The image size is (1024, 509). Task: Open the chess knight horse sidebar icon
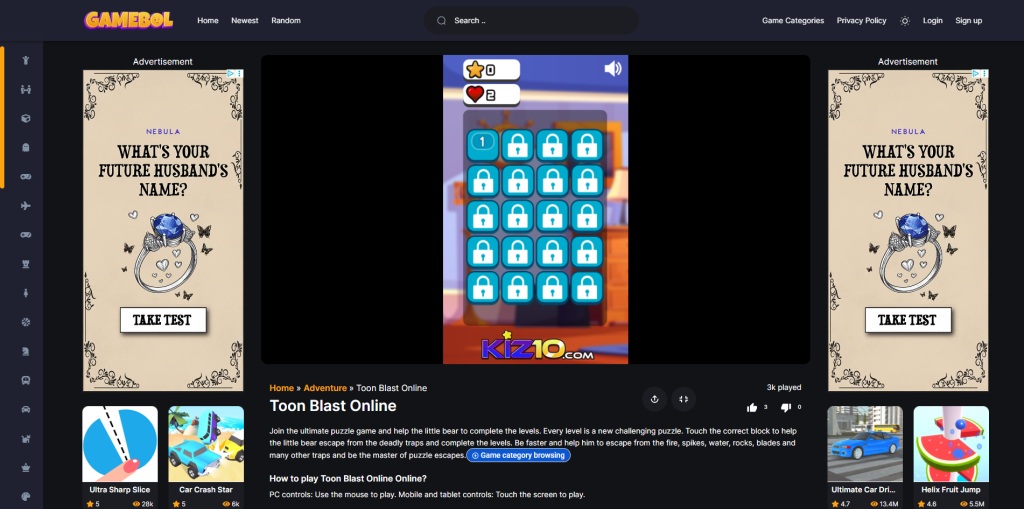tap(25, 351)
